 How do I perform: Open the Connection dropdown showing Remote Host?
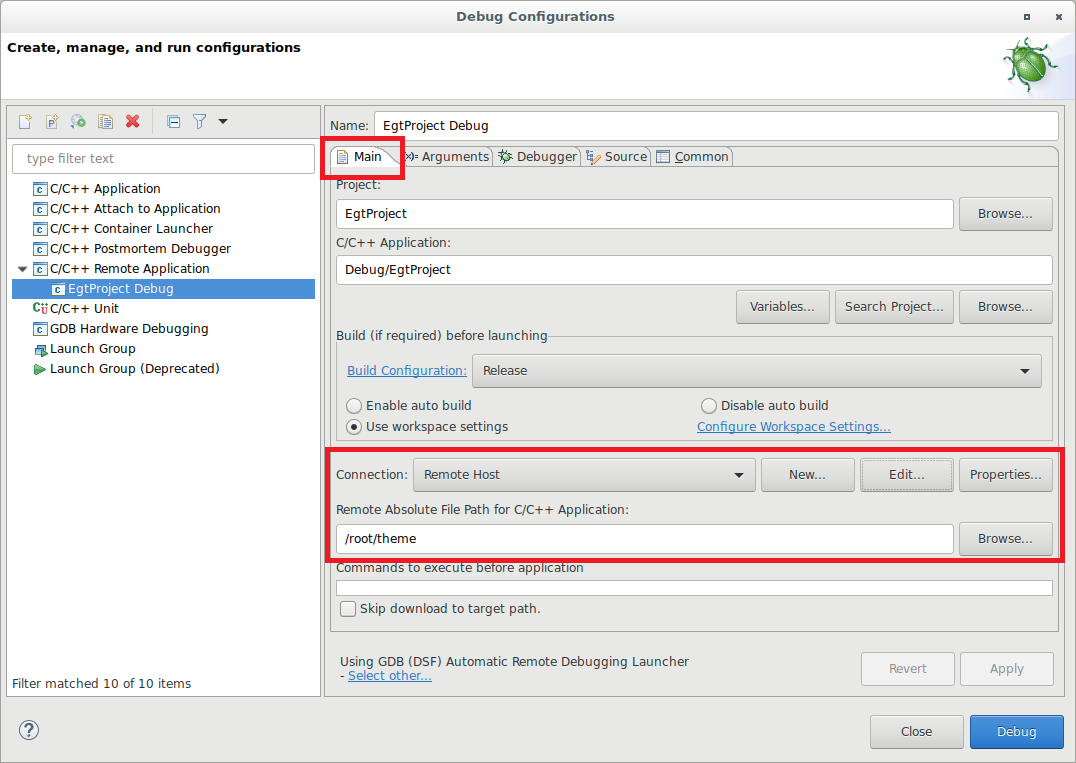tap(739, 475)
